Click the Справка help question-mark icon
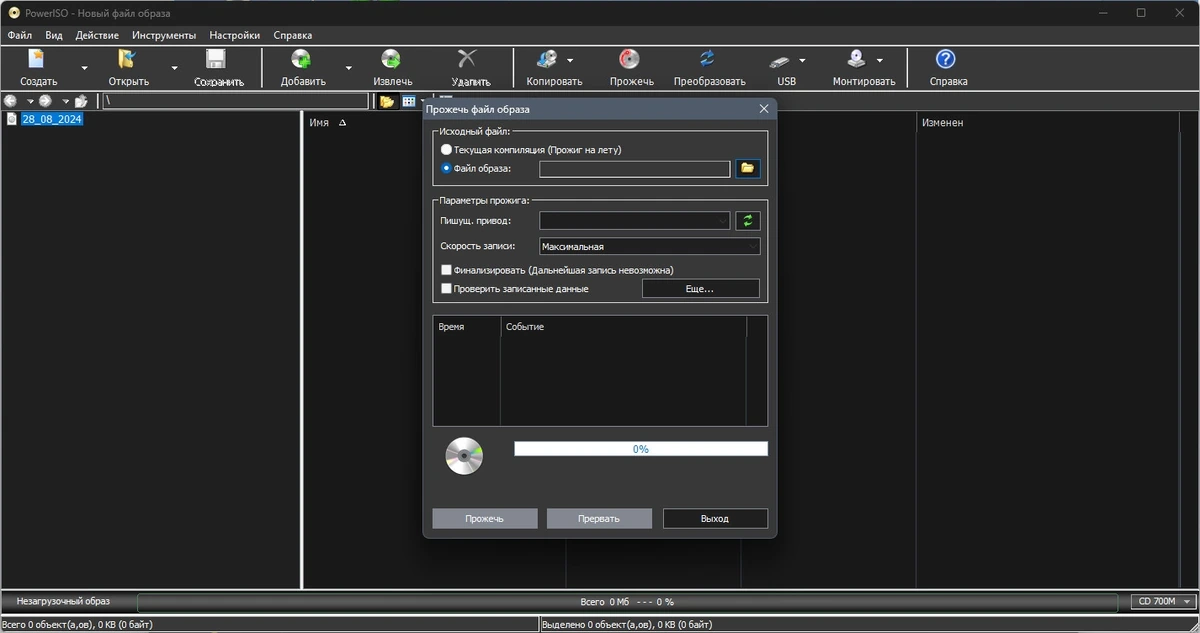The image size is (1200, 633). tap(946, 59)
